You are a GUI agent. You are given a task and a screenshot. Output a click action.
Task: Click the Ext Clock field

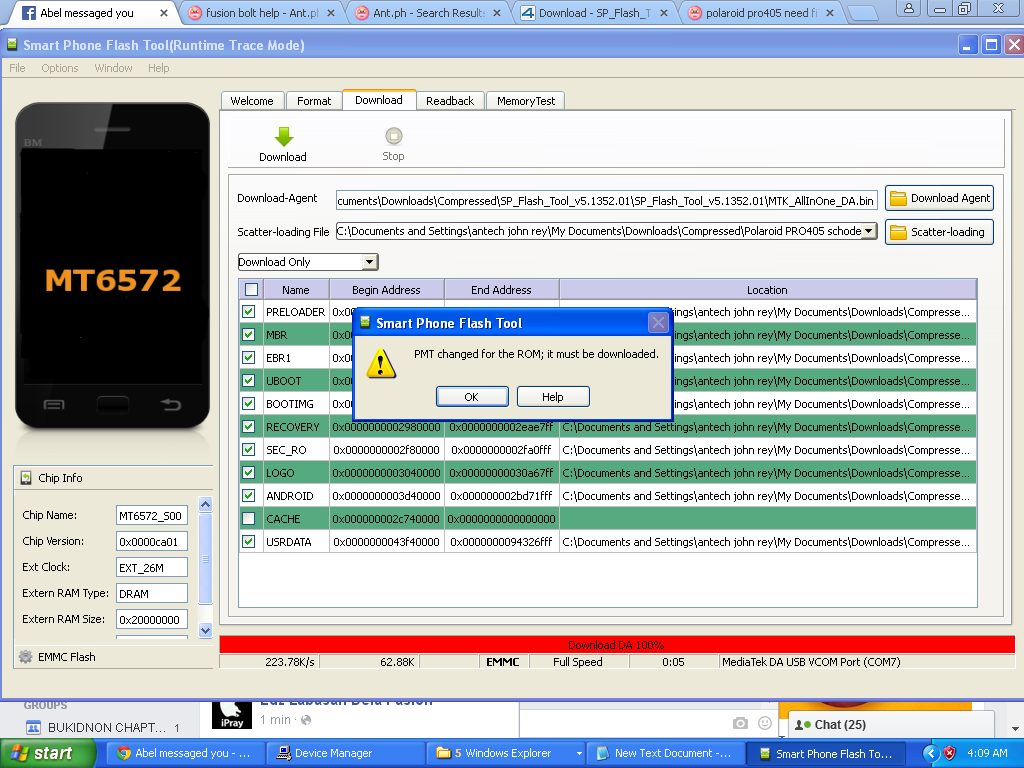tap(152, 568)
